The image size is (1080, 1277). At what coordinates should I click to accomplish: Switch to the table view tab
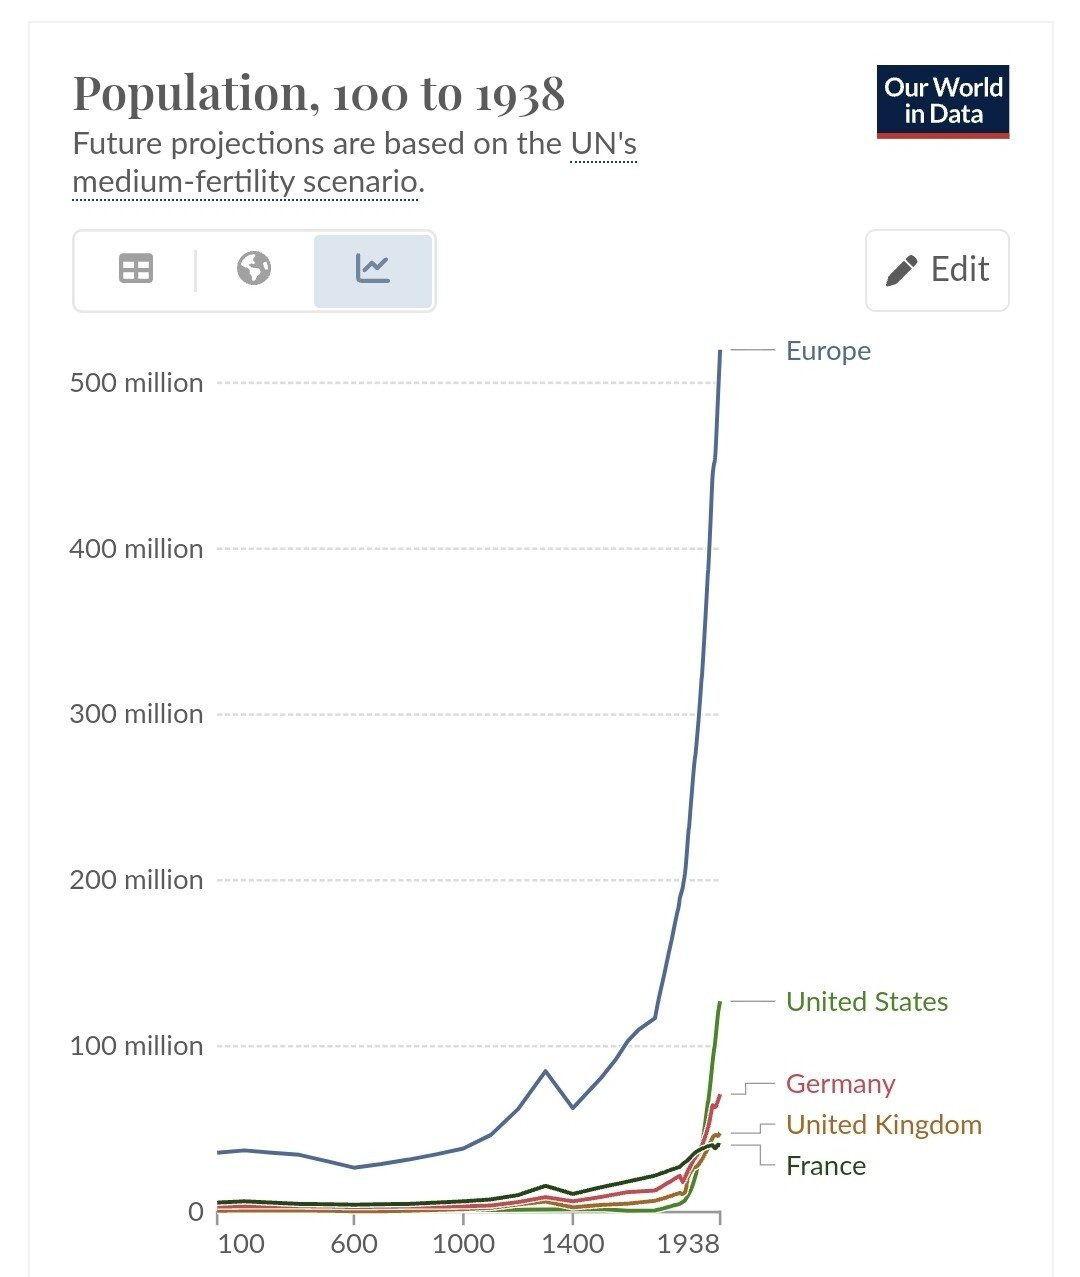coord(136,270)
